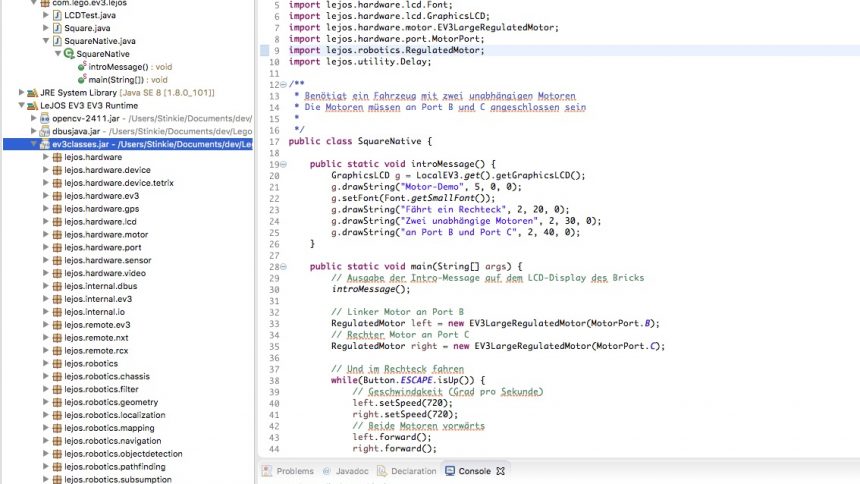Click the marker on line 9 gutter
The image size is (860, 484).
click(264, 50)
